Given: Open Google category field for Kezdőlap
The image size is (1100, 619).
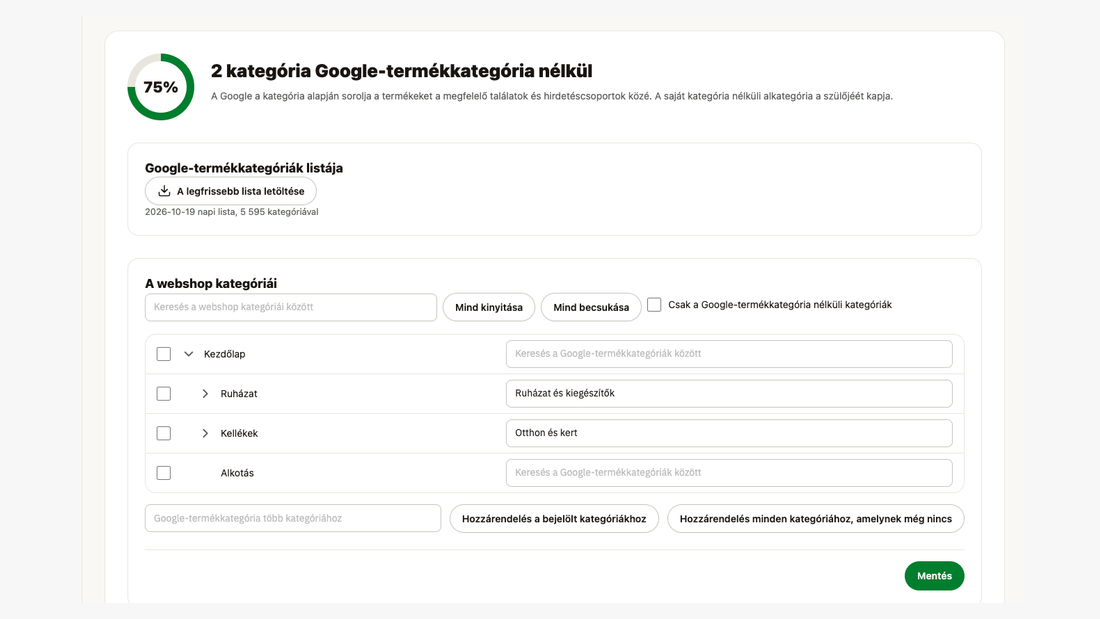Looking at the screenshot, I should pyautogui.click(x=729, y=354).
